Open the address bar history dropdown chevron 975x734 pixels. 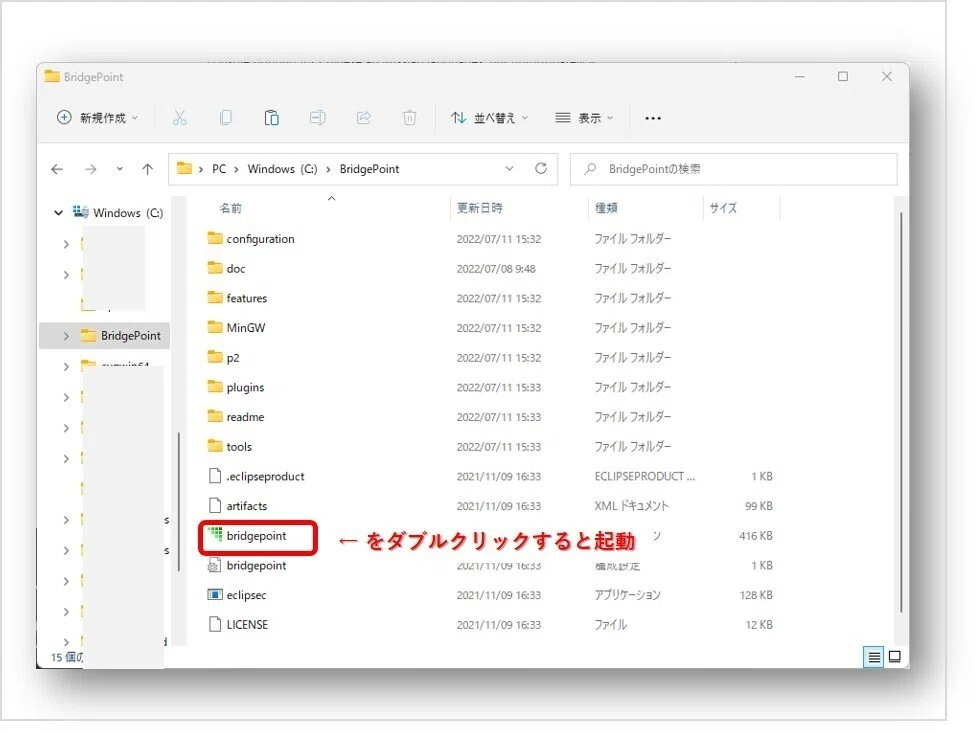click(x=509, y=169)
